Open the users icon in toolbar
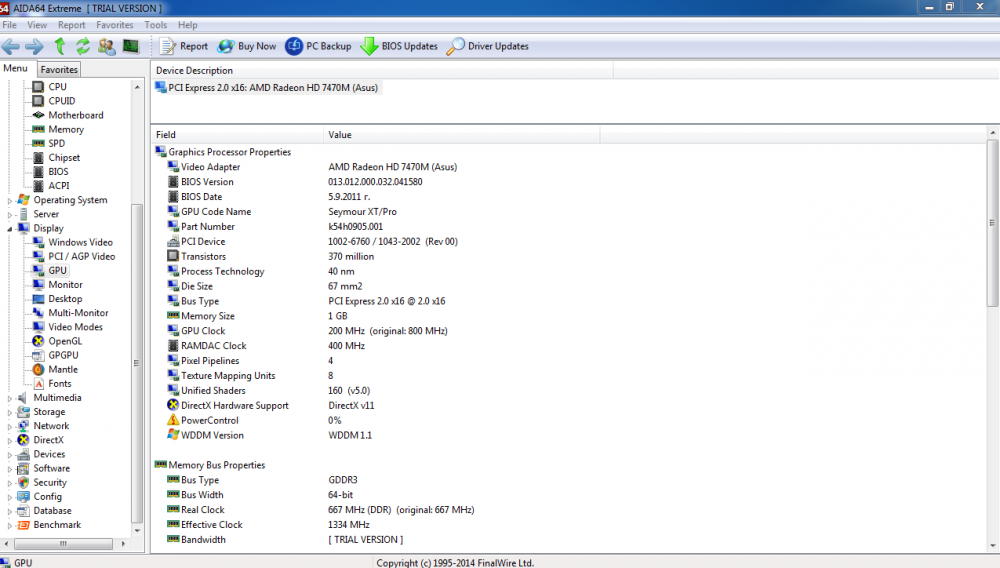 click(x=107, y=46)
